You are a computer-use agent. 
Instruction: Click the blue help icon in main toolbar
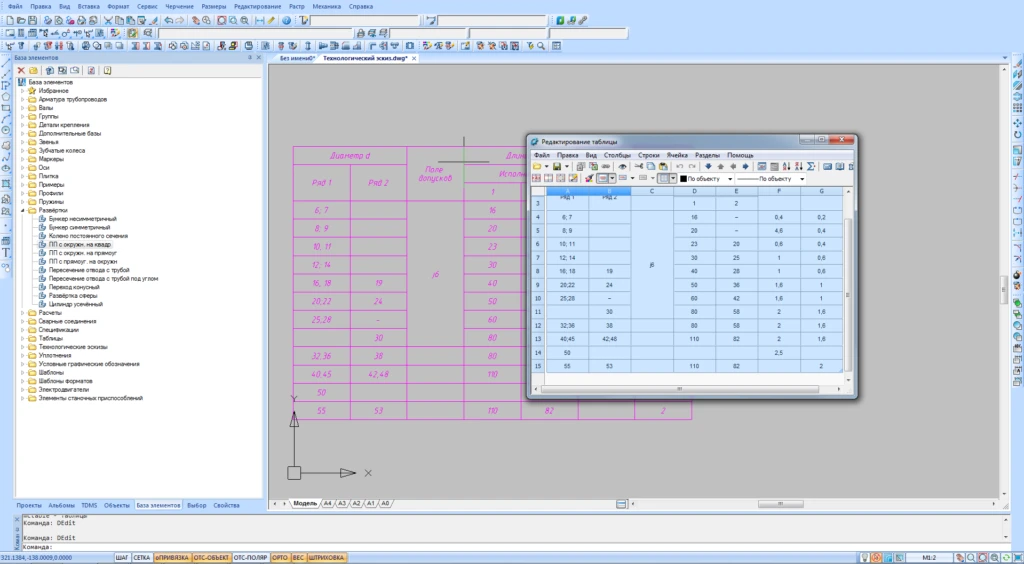click(x=287, y=20)
